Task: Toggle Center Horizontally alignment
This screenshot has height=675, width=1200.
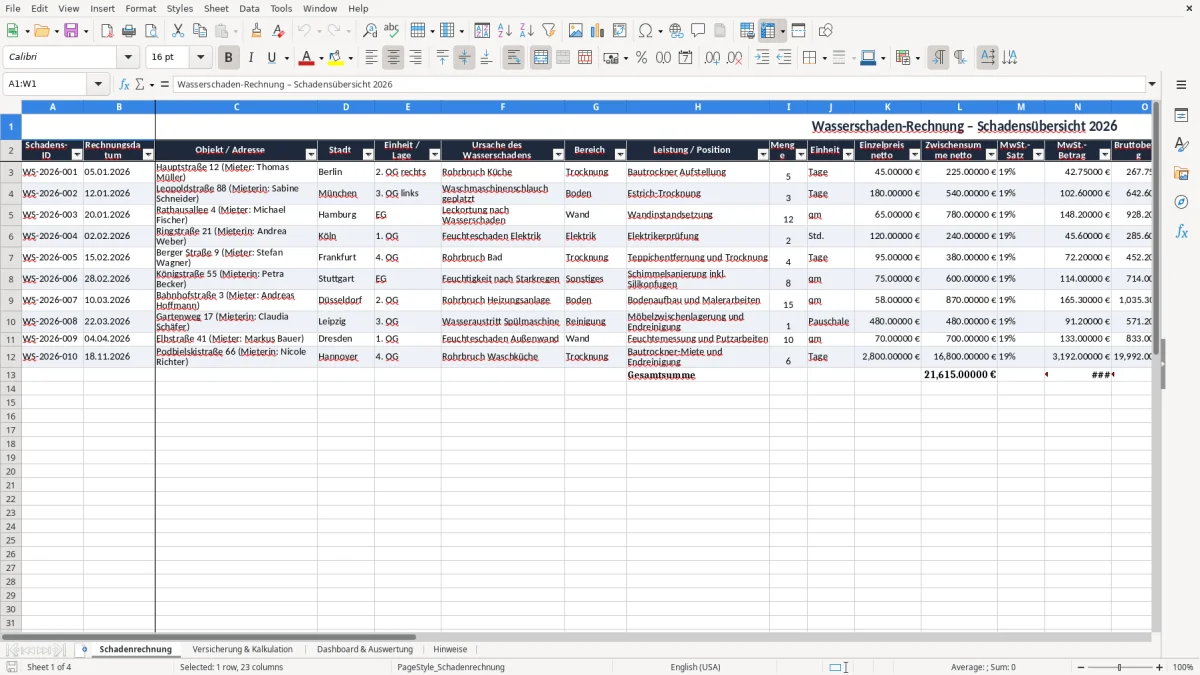Action: point(394,58)
